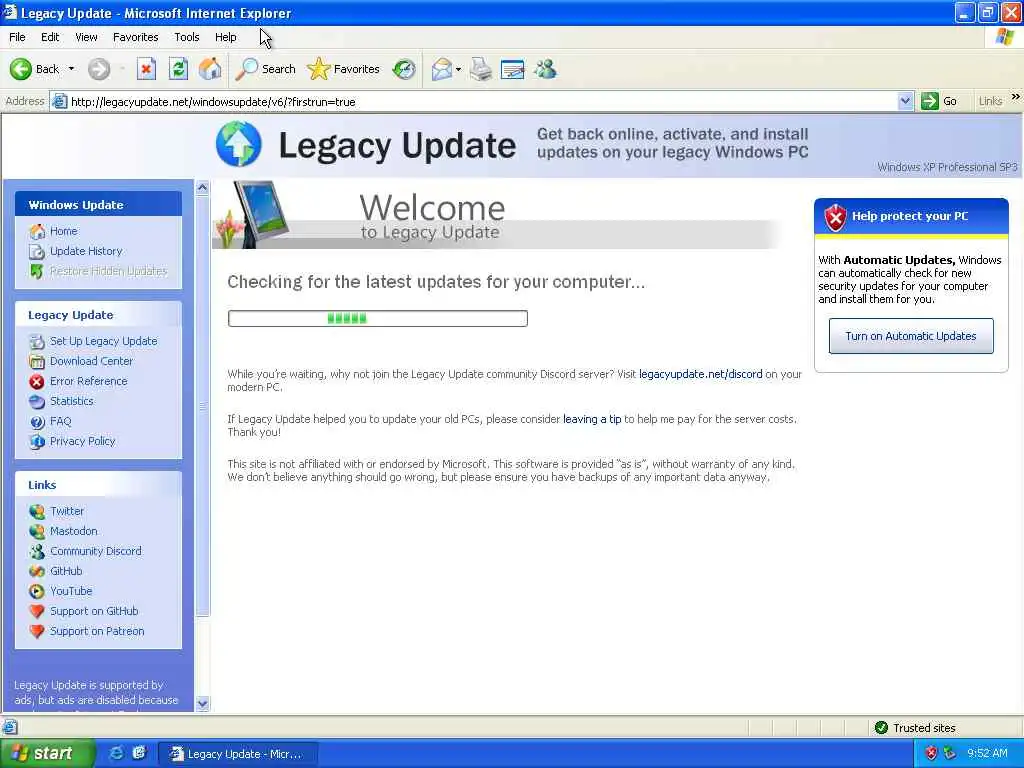Click the Support on Patreon heart icon
1024x768 pixels.
point(37,632)
